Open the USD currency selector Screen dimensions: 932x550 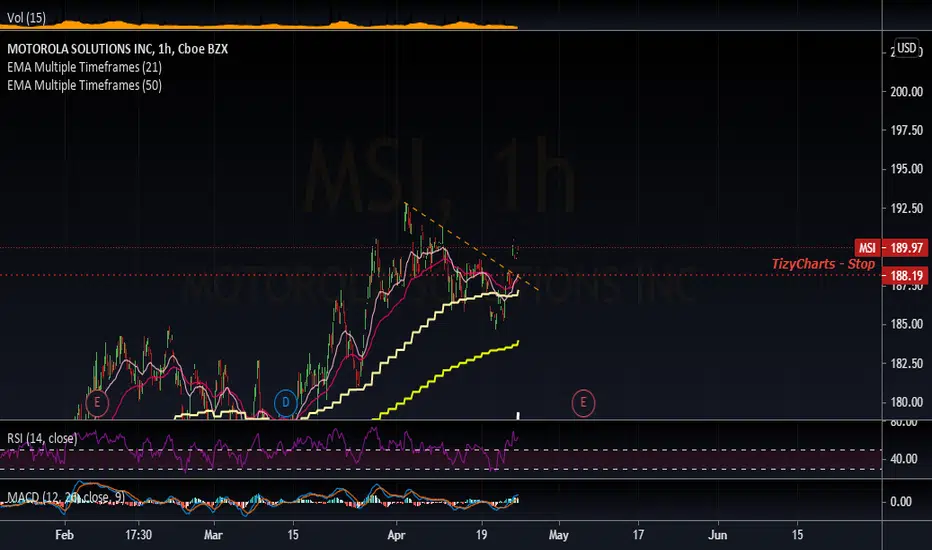[906, 48]
